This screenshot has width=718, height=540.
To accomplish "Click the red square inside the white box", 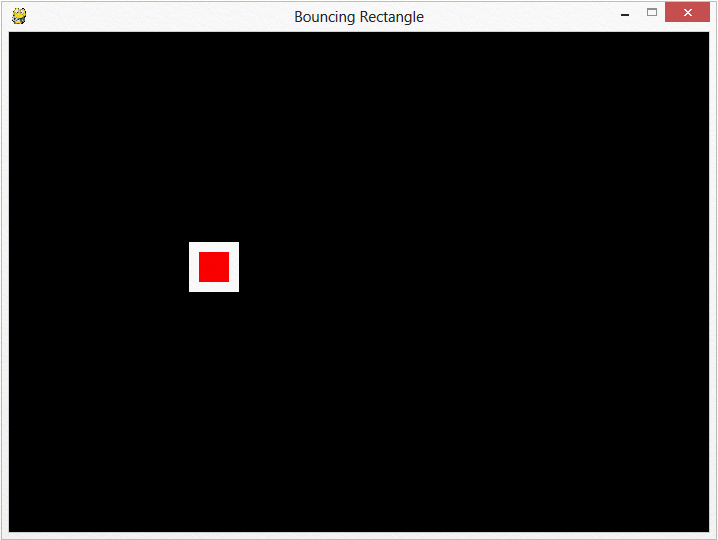I will point(214,267).
